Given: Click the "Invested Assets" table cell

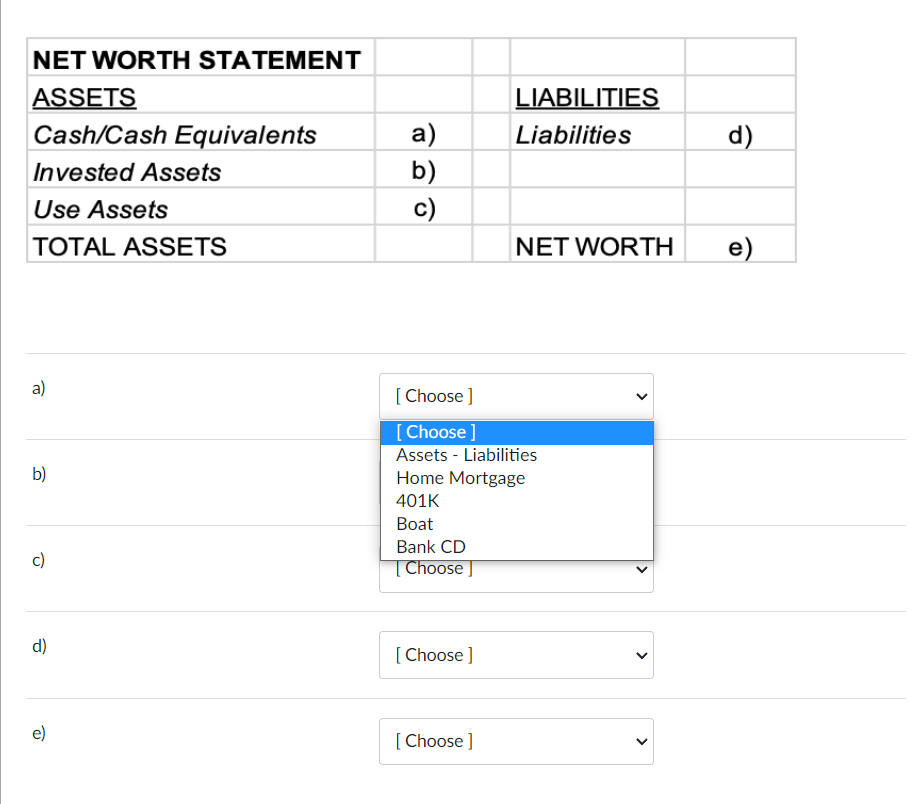Looking at the screenshot, I should point(126,170).
